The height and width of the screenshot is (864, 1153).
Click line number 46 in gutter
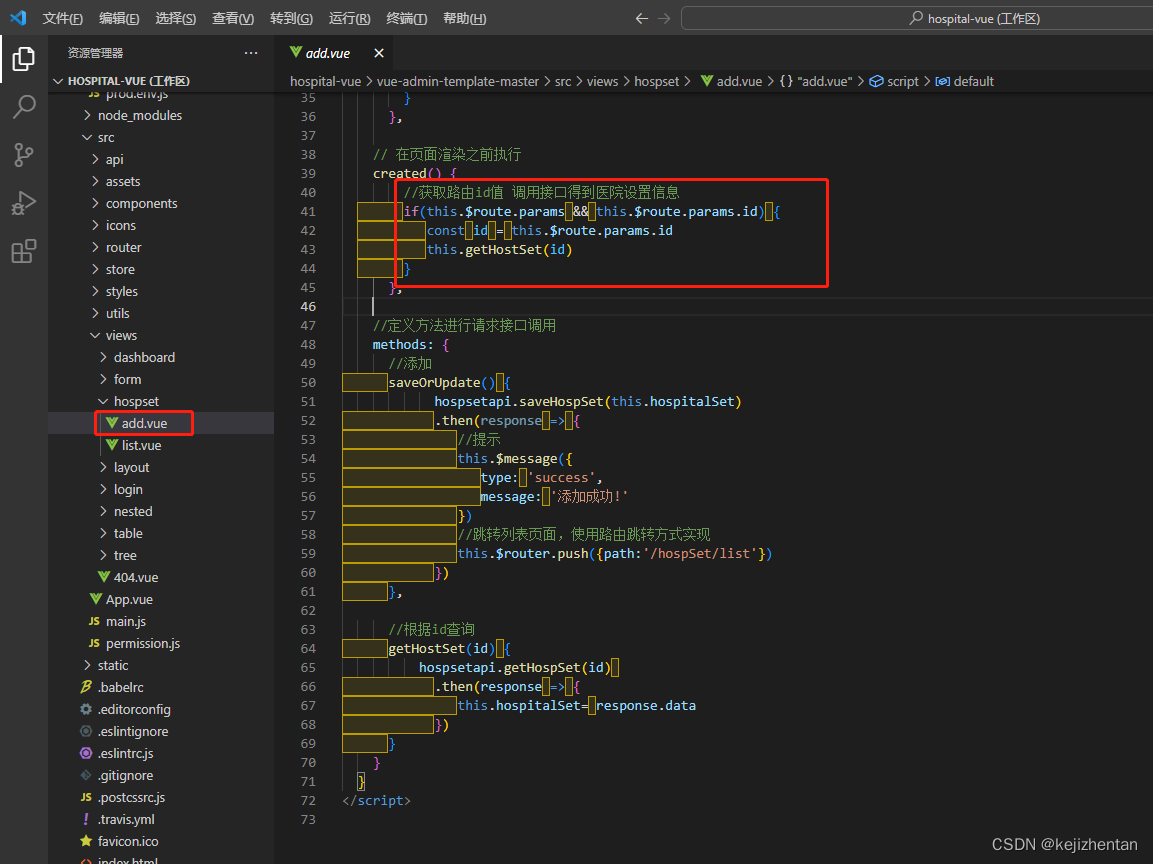point(308,307)
